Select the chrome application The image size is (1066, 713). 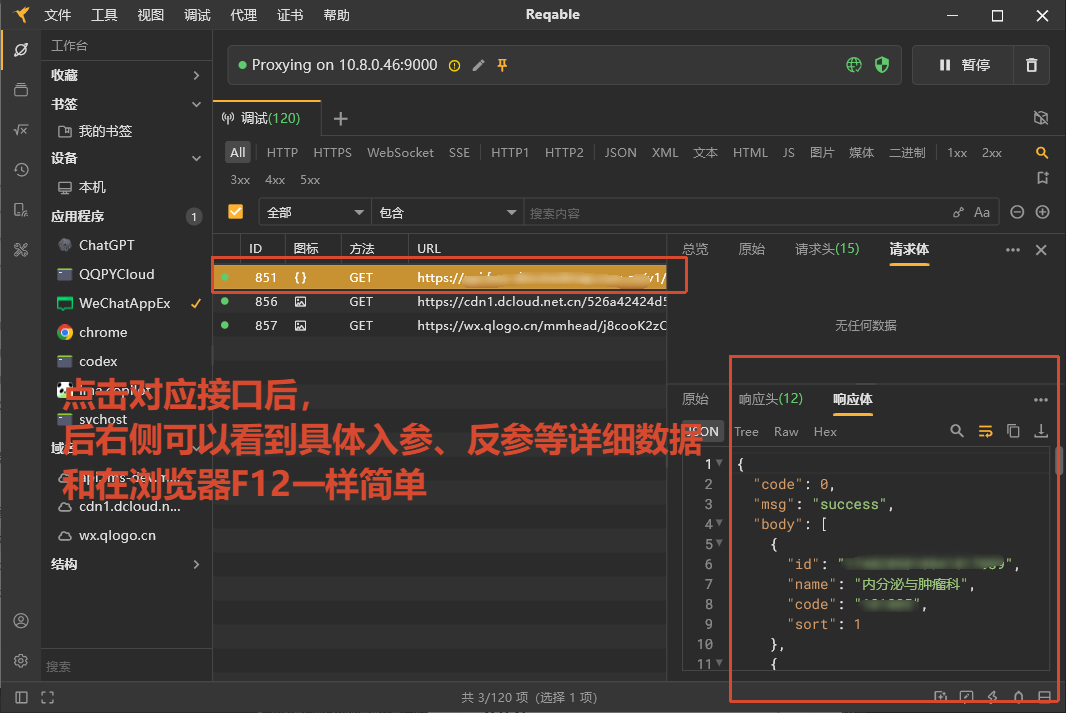pyautogui.click(x=103, y=332)
